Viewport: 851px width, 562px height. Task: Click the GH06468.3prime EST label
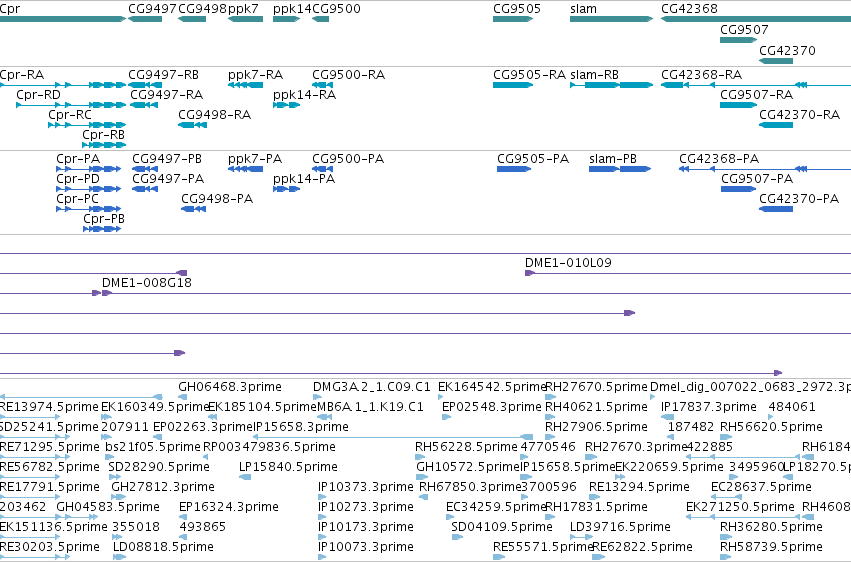(230, 387)
